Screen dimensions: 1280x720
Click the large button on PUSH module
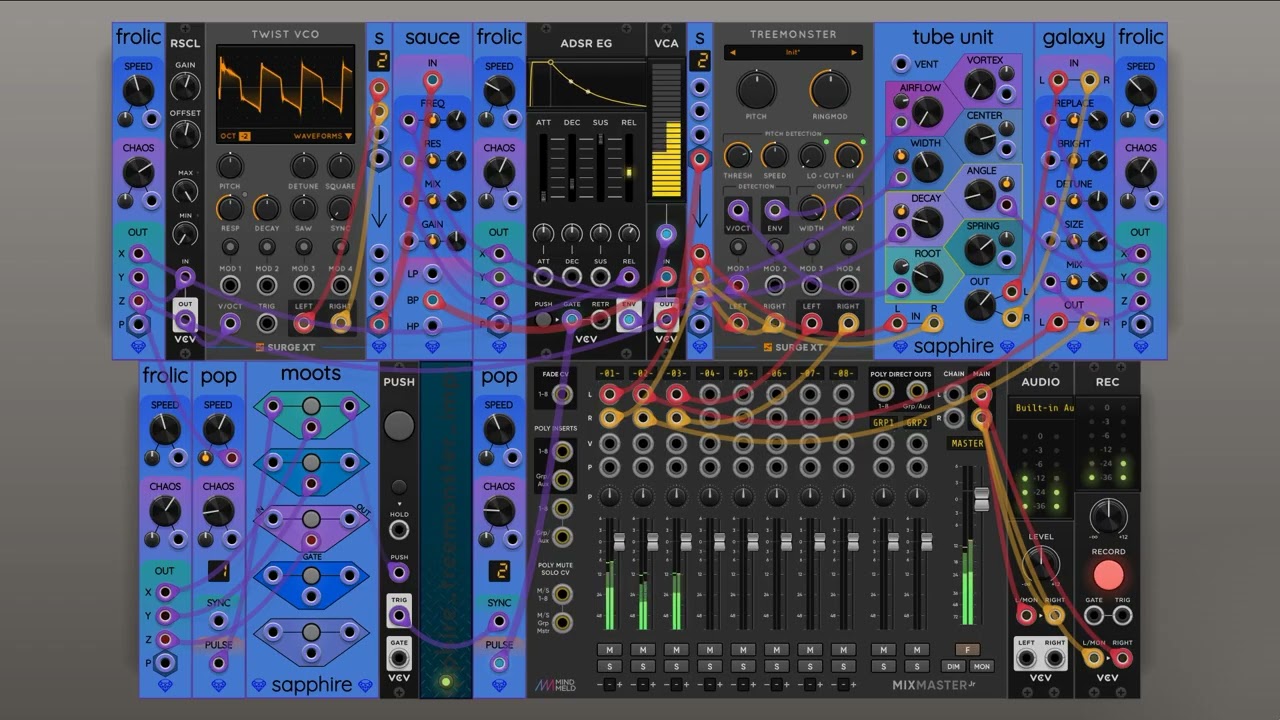pyautogui.click(x=398, y=425)
